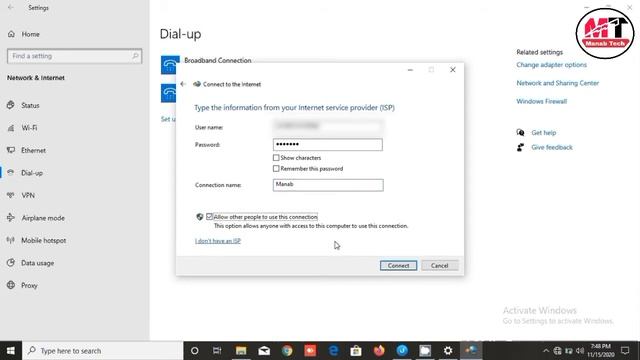
Task: Click the Settings window back arrow
Action: (11, 8)
